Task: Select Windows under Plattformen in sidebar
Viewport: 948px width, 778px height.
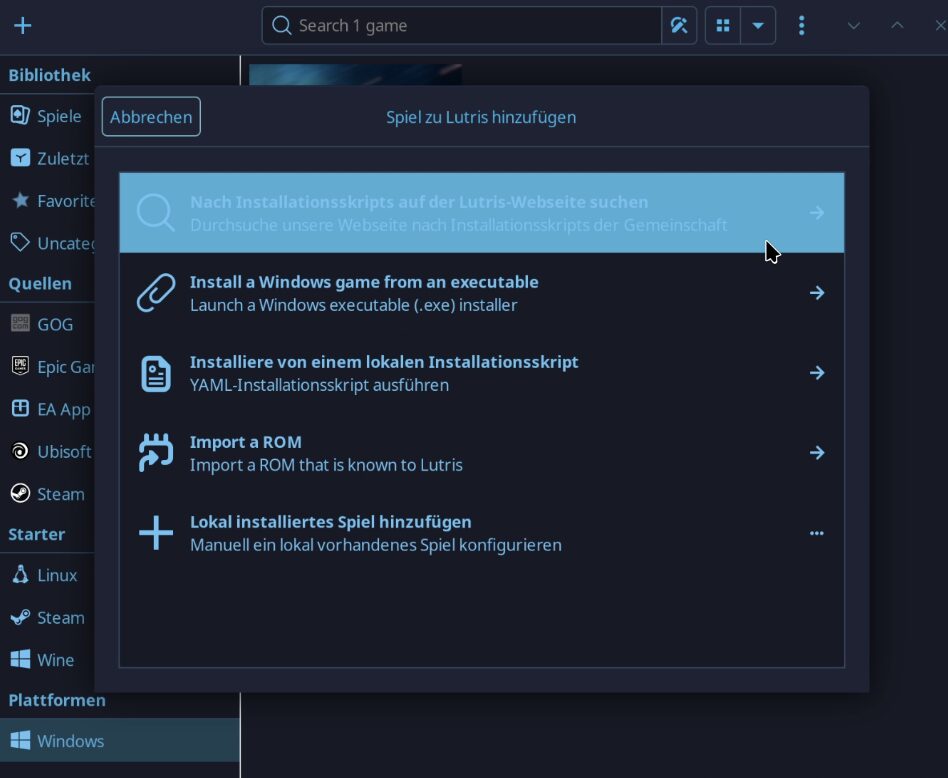Action: pyautogui.click(x=70, y=741)
